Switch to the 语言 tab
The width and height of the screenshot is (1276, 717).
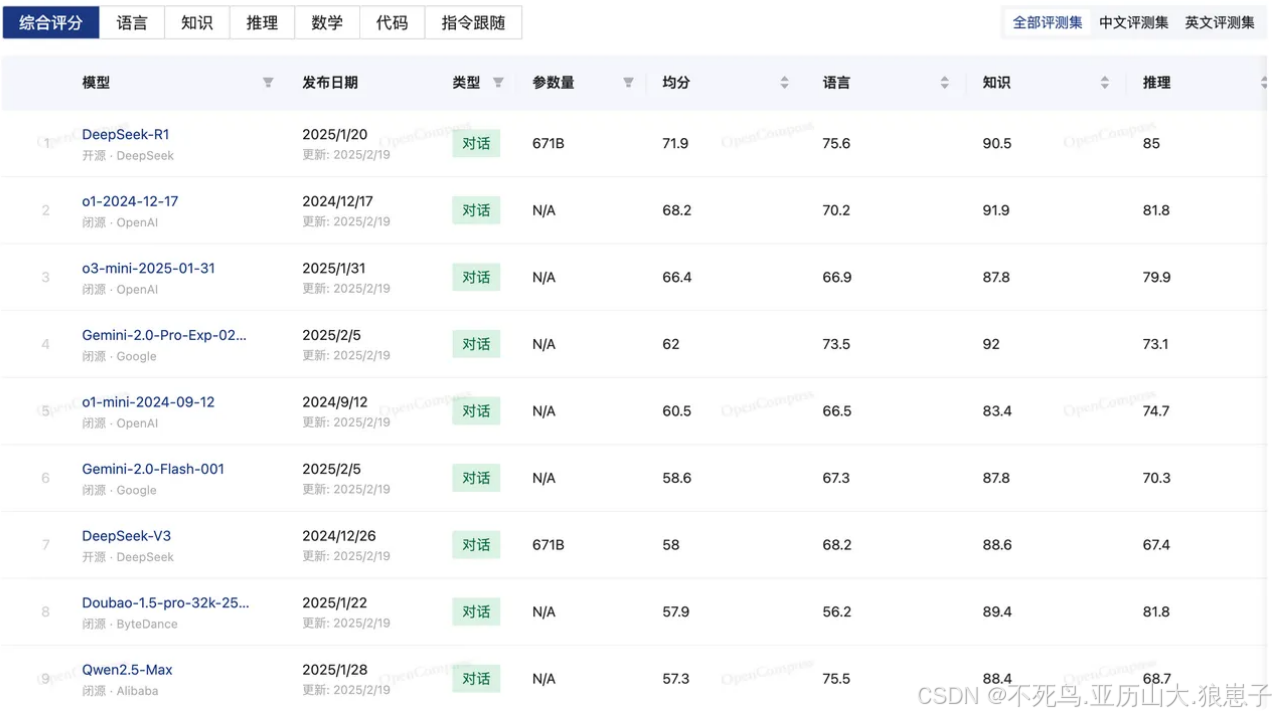132,22
